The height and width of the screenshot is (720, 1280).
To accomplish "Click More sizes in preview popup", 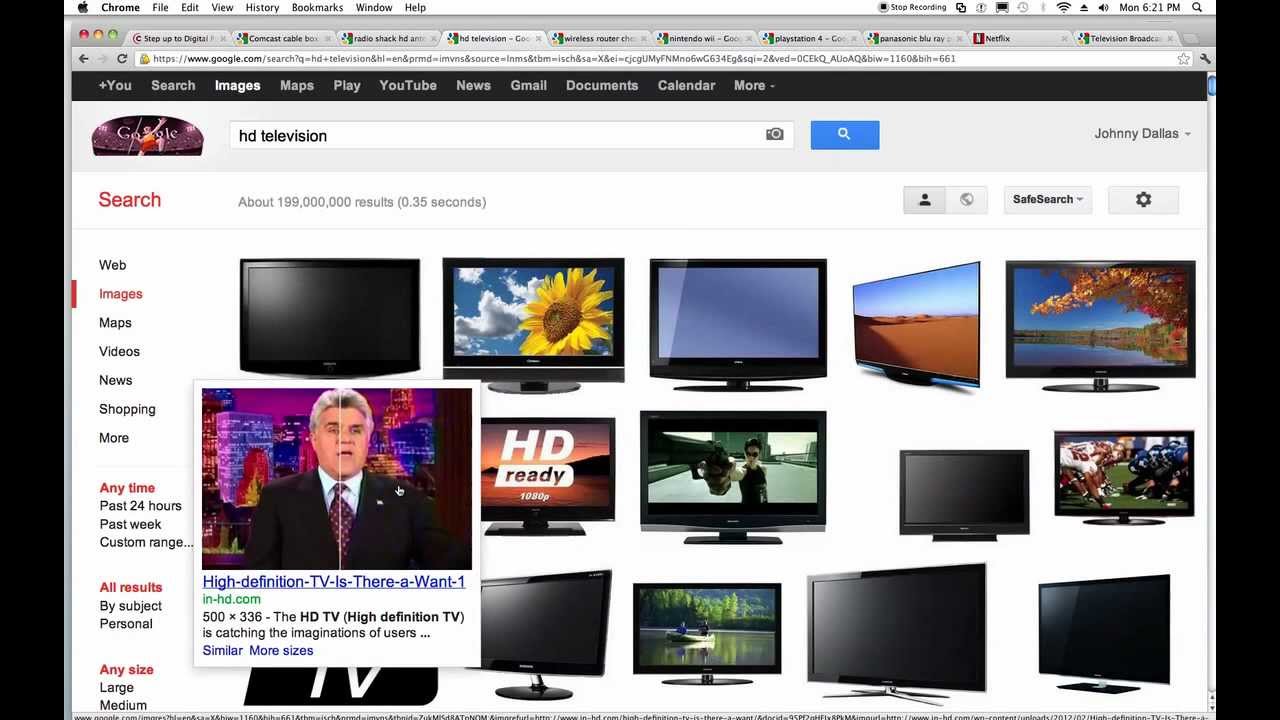I will pos(281,650).
